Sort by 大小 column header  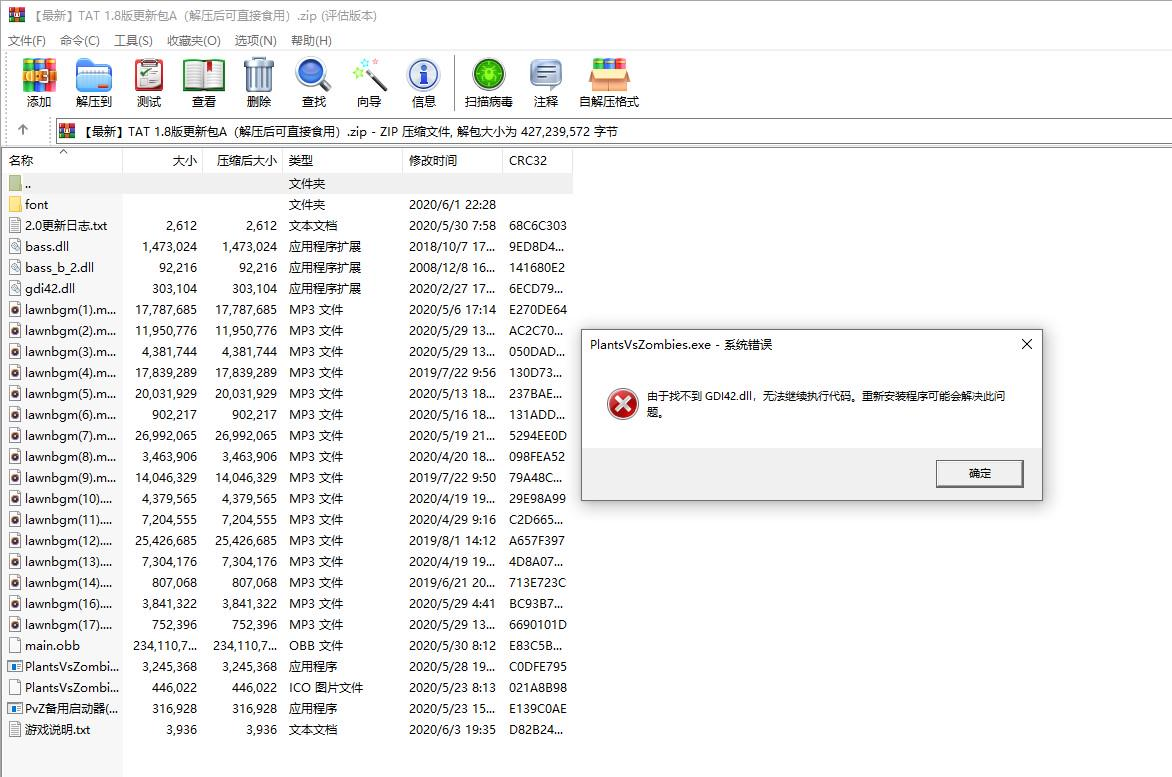coord(163,161)
